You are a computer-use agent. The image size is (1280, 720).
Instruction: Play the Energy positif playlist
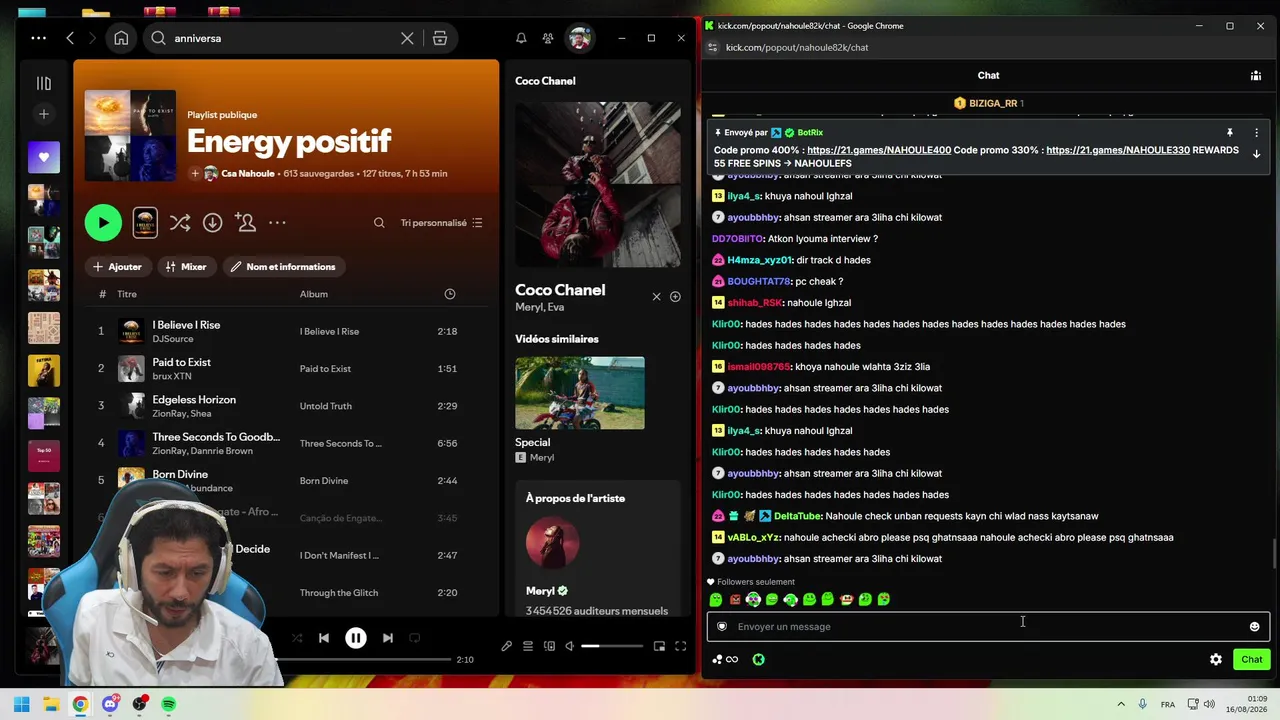[103, 222]
